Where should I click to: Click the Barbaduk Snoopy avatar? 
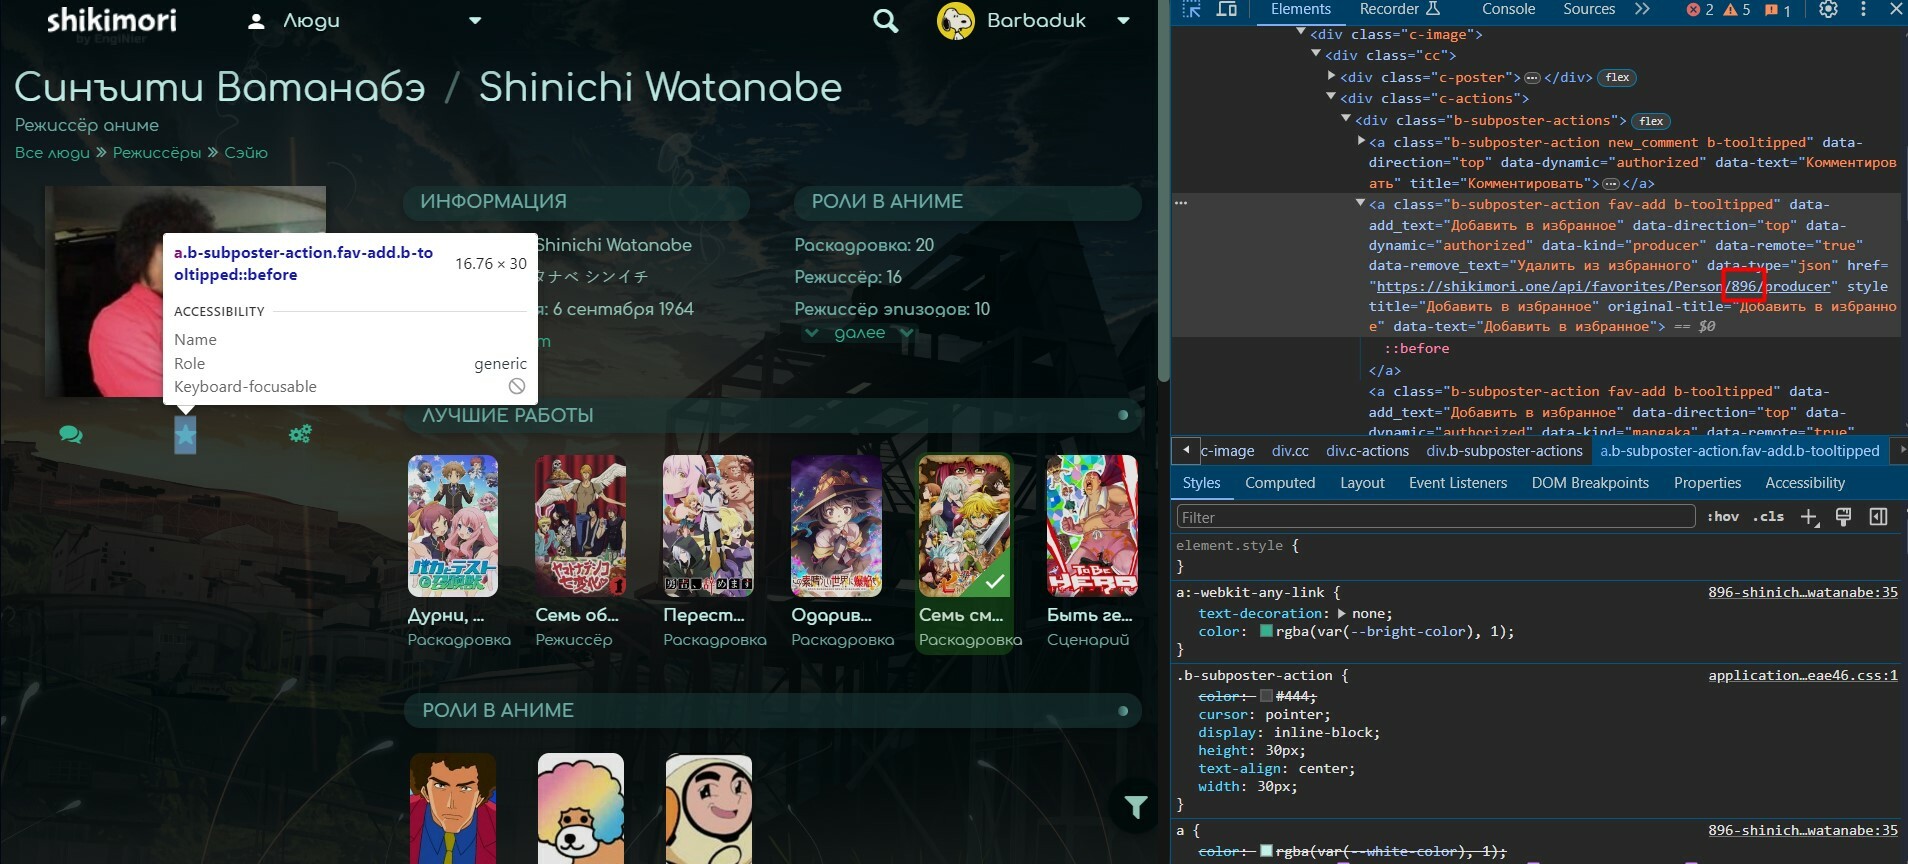click(x=955, y=21)
